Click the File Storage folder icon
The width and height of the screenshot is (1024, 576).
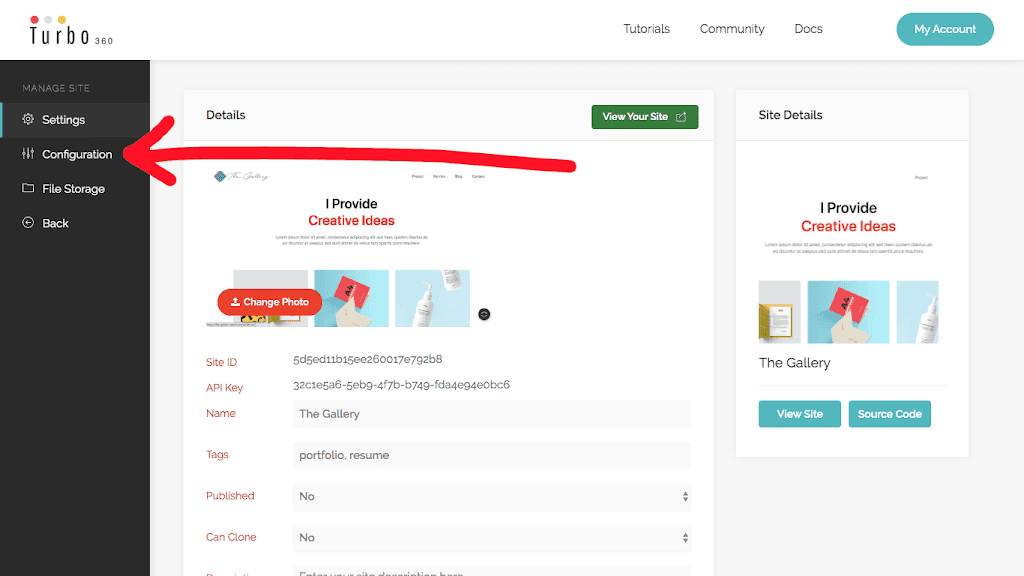(x=28, y=188)
